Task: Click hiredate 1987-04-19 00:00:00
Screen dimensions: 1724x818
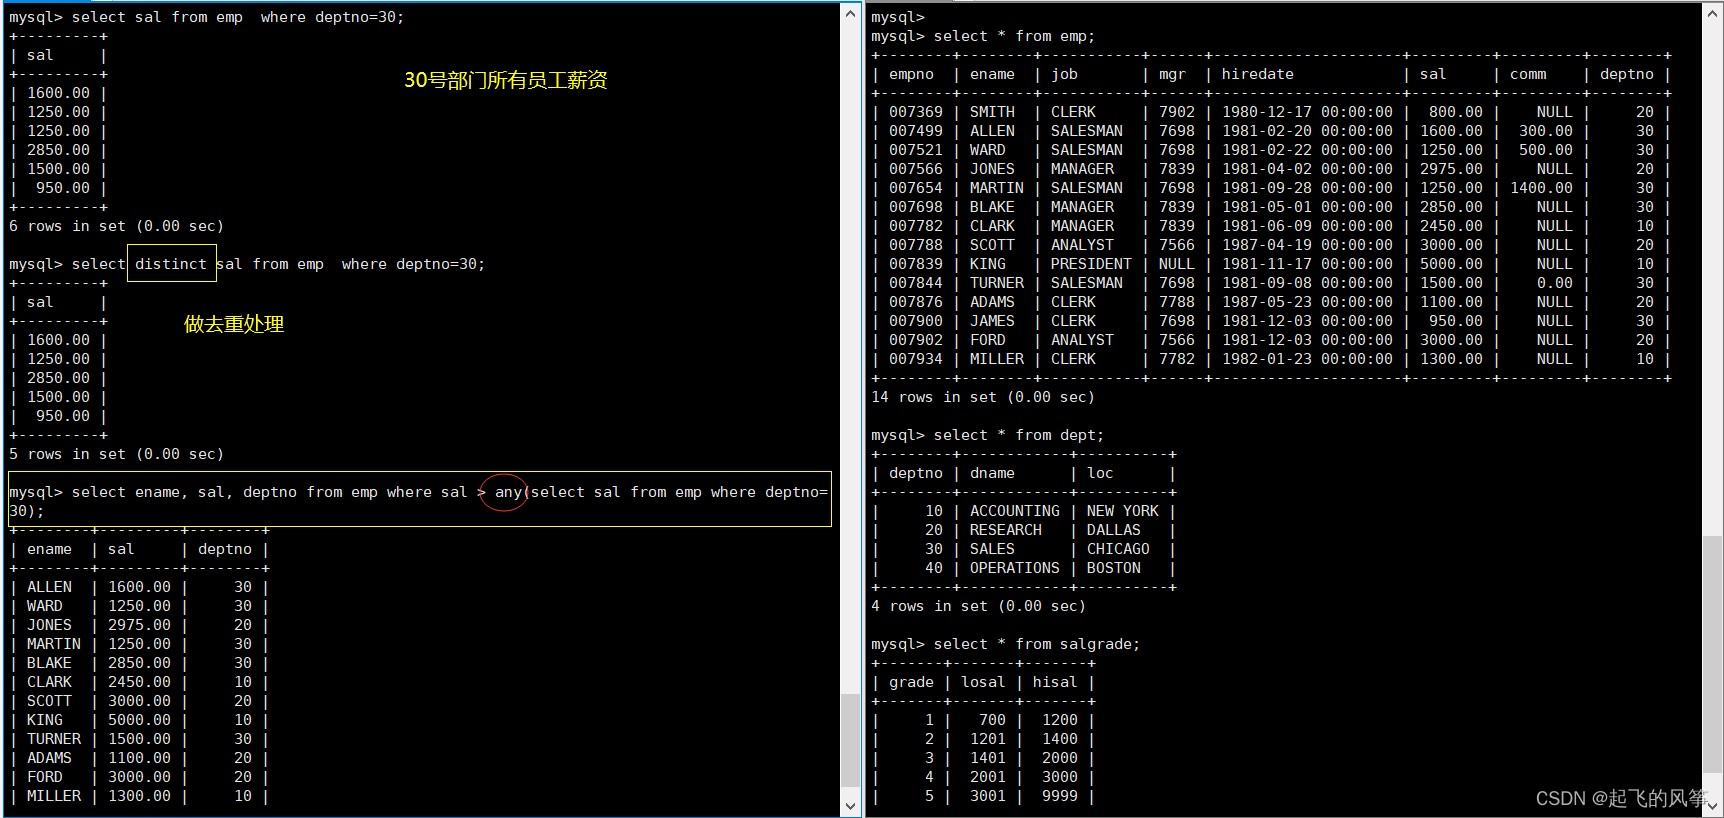Action: click(x=1307, y=245)
